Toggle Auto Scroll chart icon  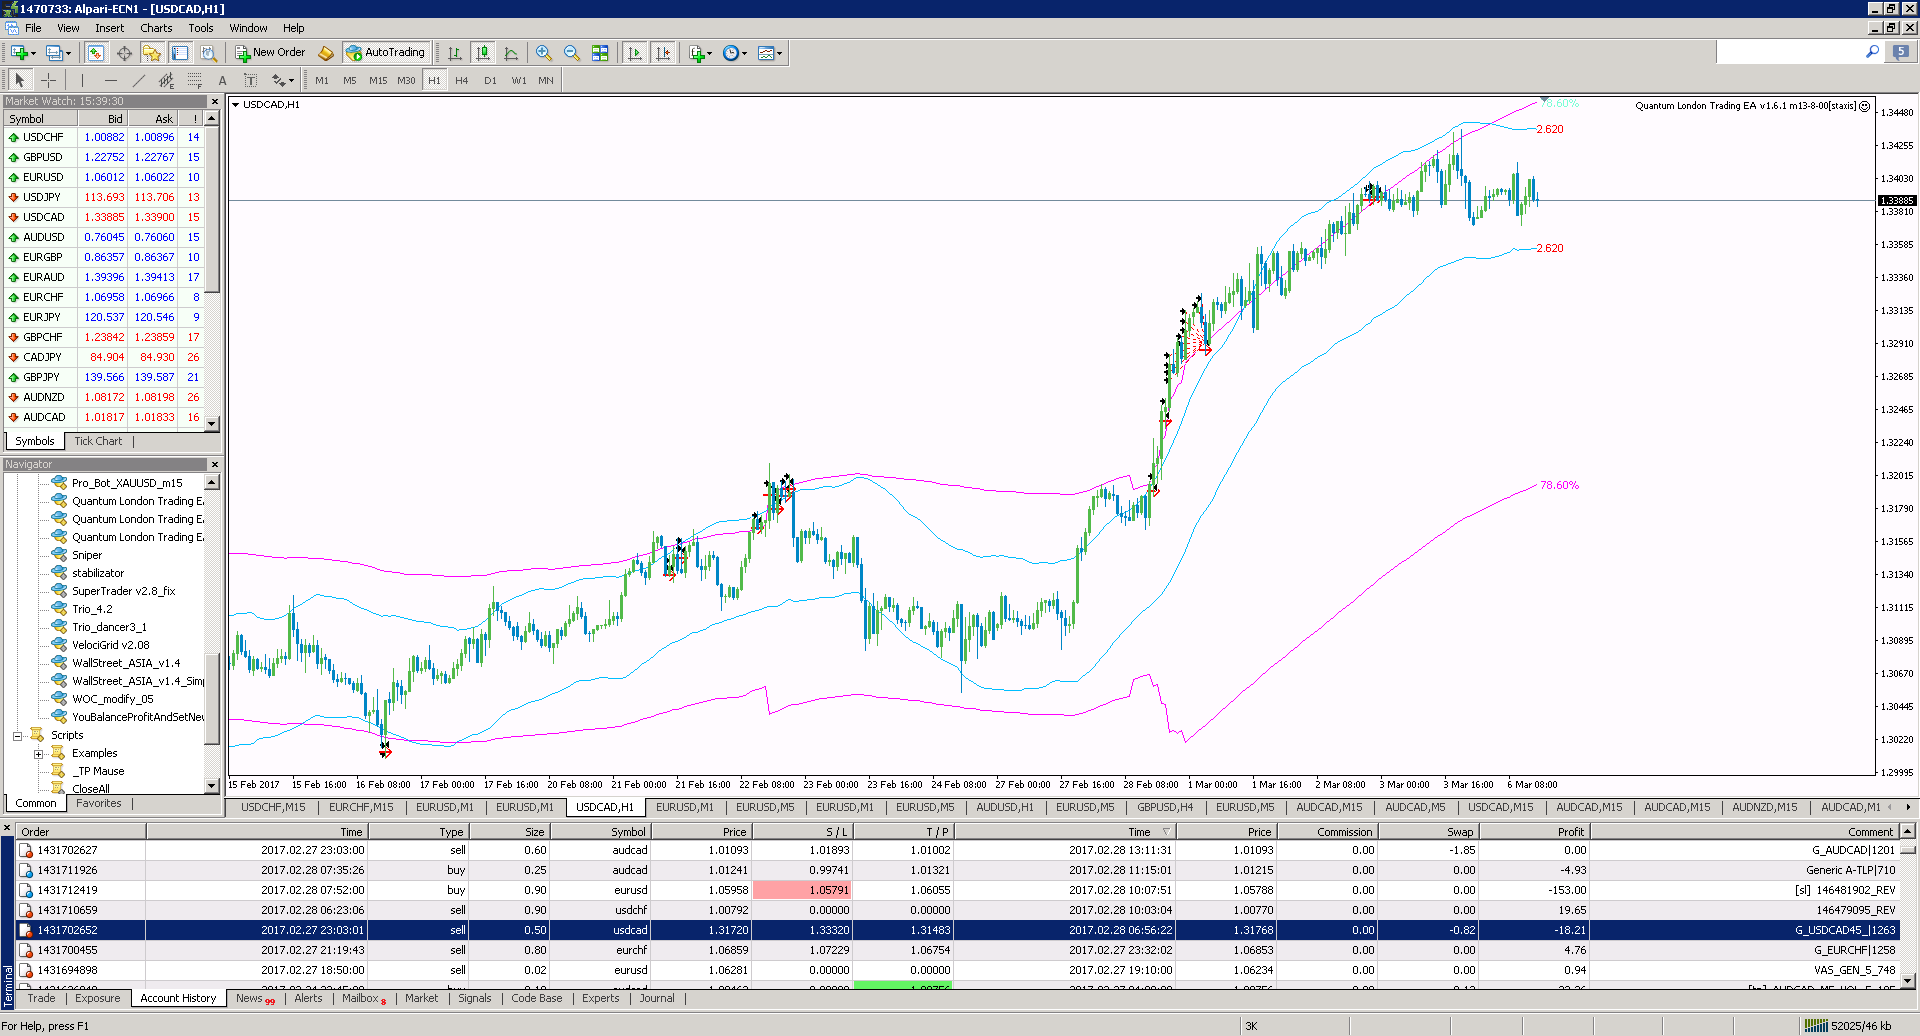click(x=634, y=53)
